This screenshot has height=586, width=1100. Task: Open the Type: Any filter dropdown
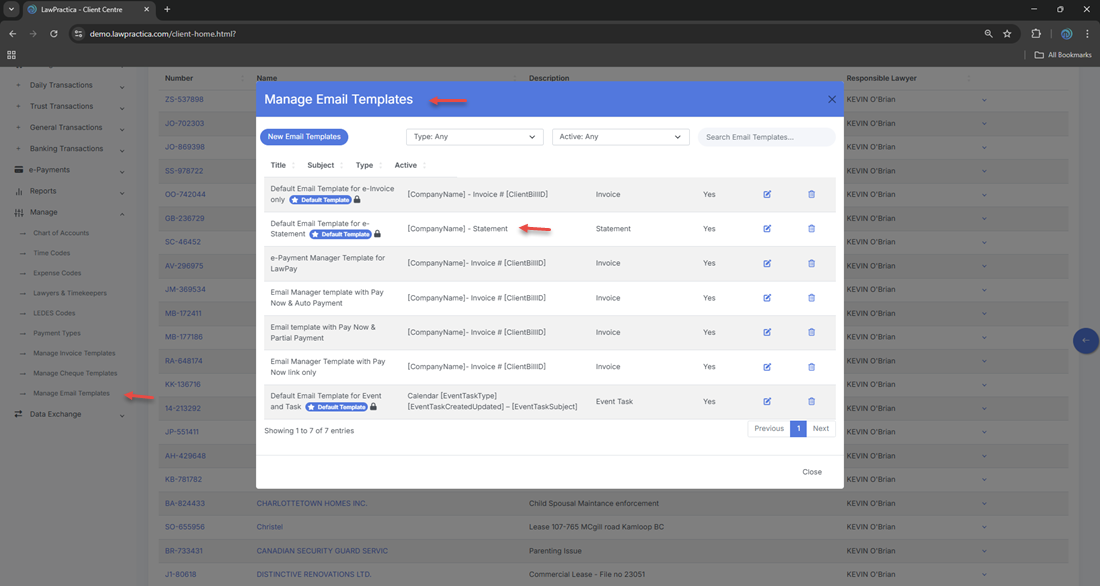[475, 137]
